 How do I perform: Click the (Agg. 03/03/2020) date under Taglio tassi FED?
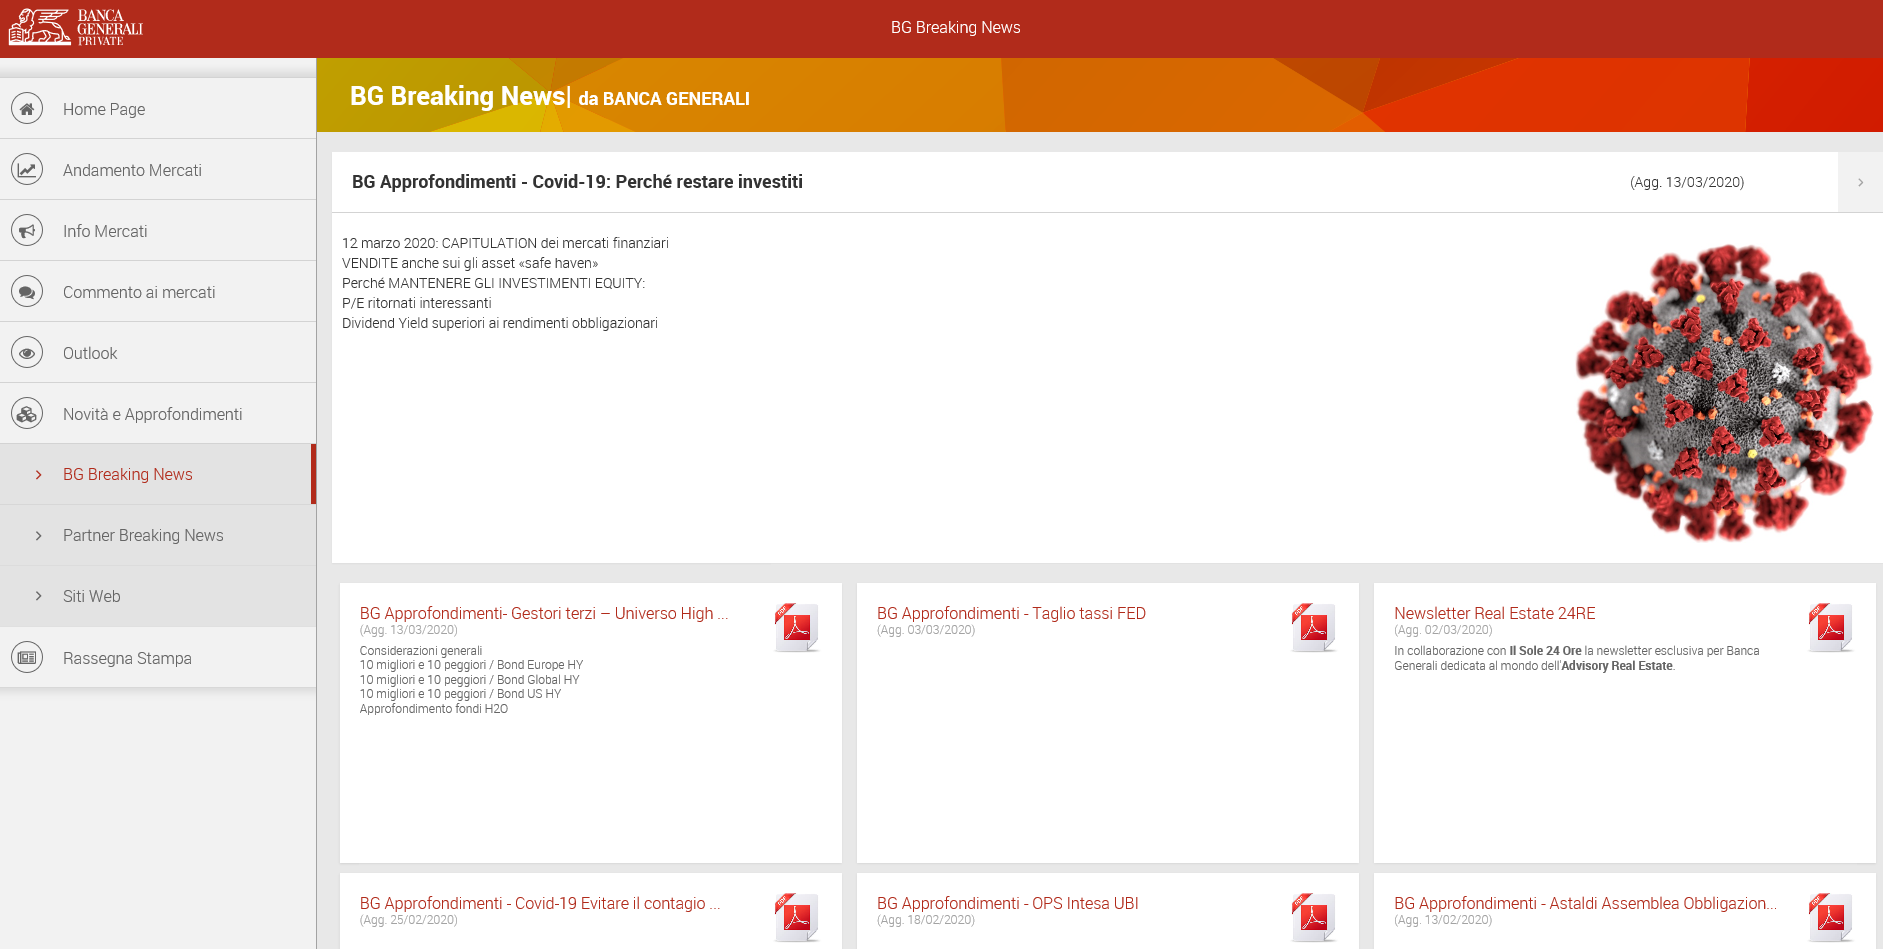(926, 630)
